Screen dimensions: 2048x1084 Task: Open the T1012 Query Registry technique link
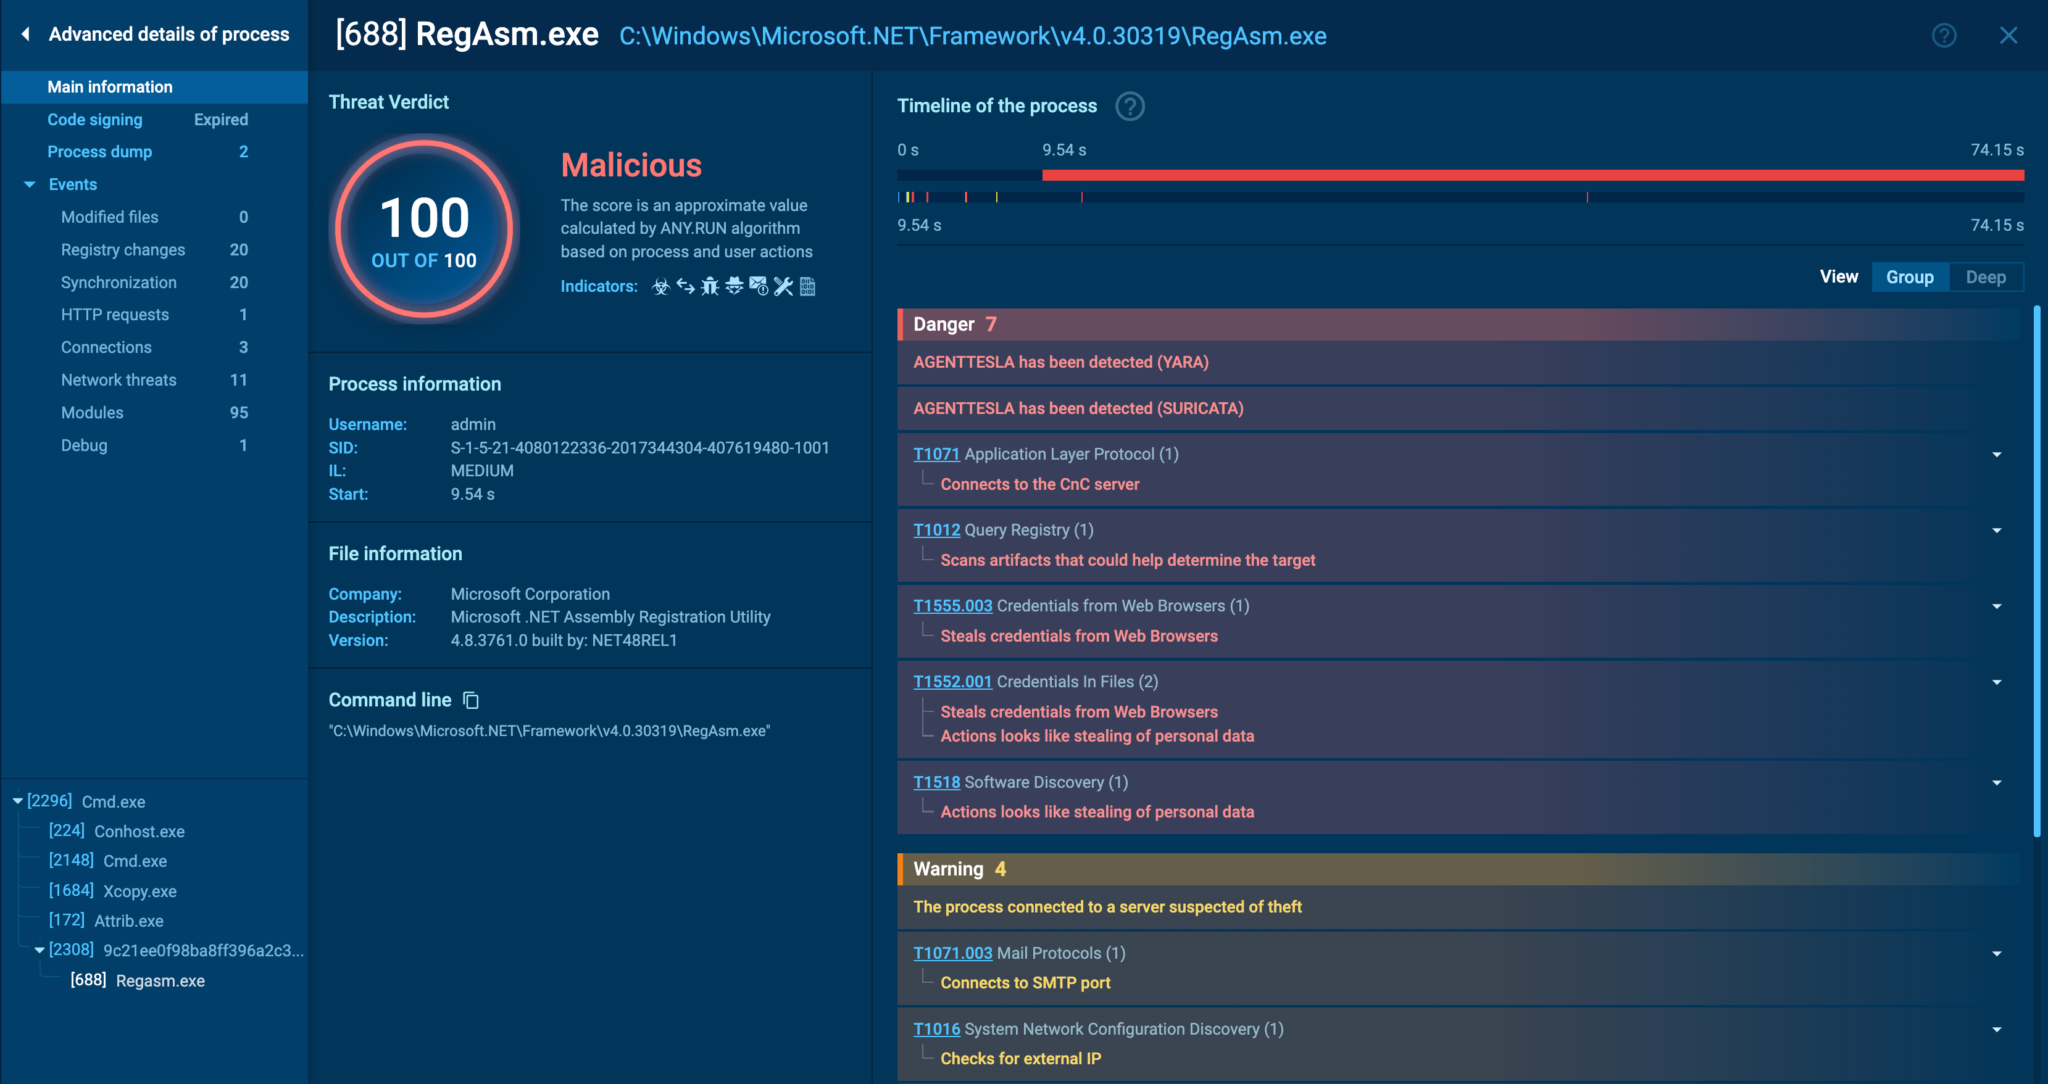coord(936,529)
